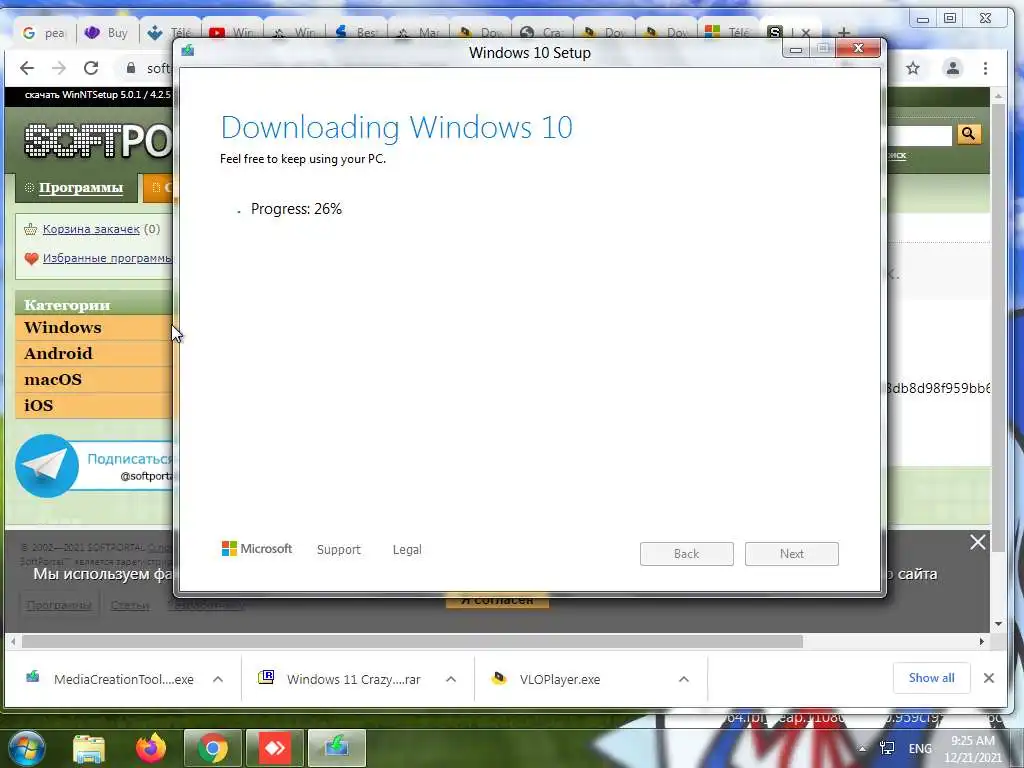
Task: Click the Softportal search magnifier button
Action: pyautogui.click(x=968, y=134)
